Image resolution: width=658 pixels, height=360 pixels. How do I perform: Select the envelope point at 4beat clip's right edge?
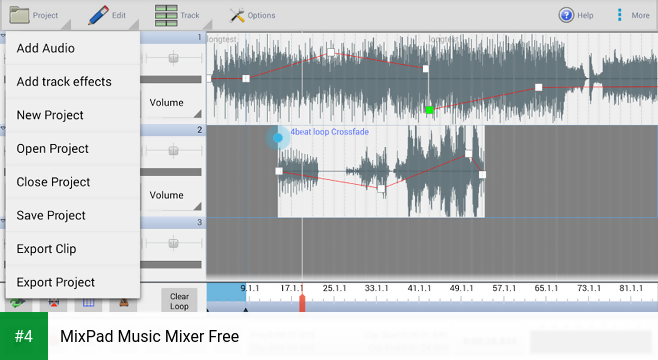482,175
